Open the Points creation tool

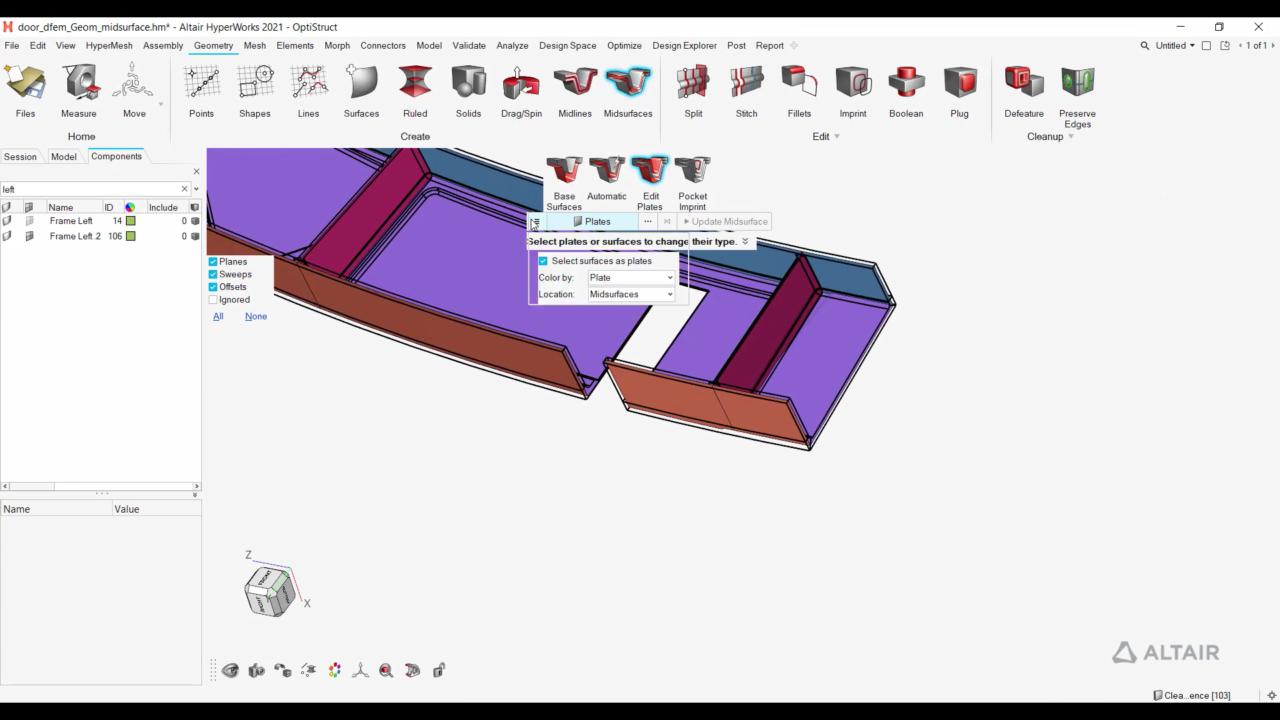(x=202, y=91)
